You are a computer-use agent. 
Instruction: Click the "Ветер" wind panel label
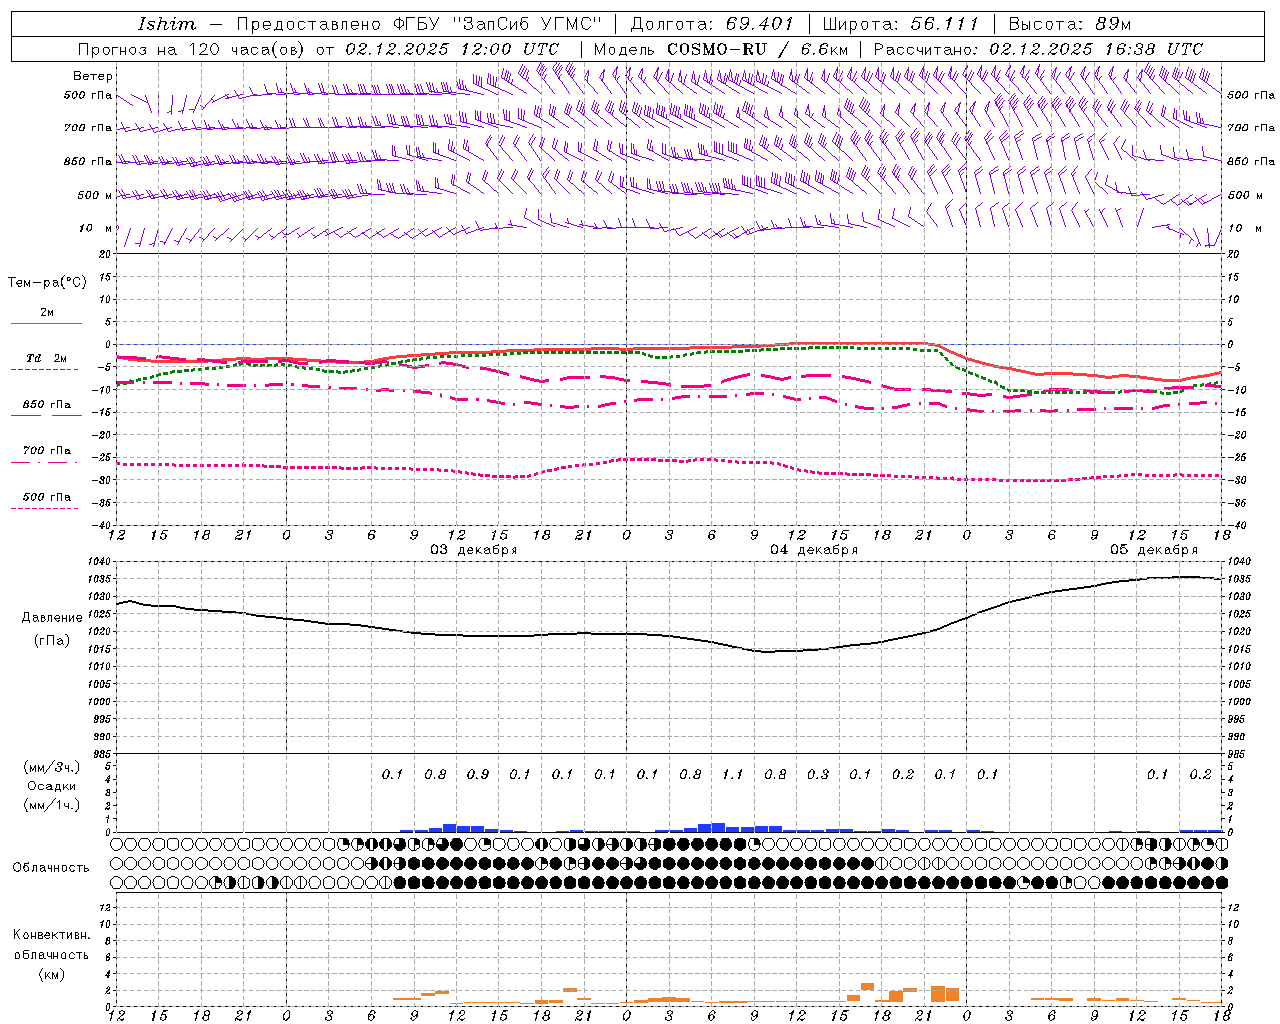coord(93,76)
